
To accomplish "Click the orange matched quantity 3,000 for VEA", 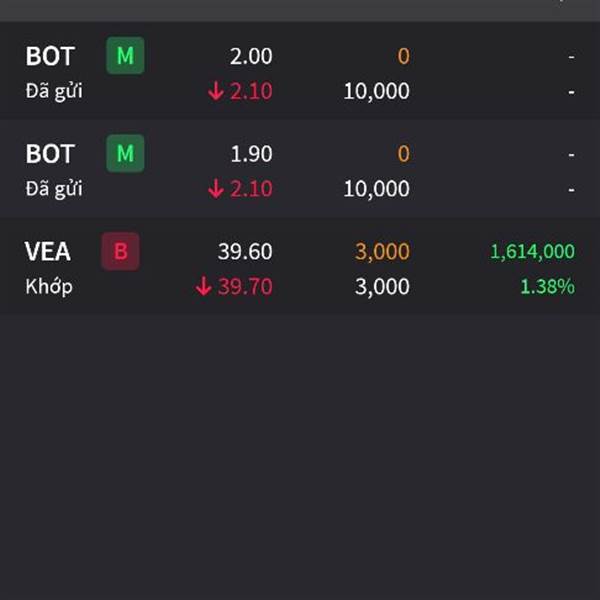I will pyautogui.click(x=382, y=252).
